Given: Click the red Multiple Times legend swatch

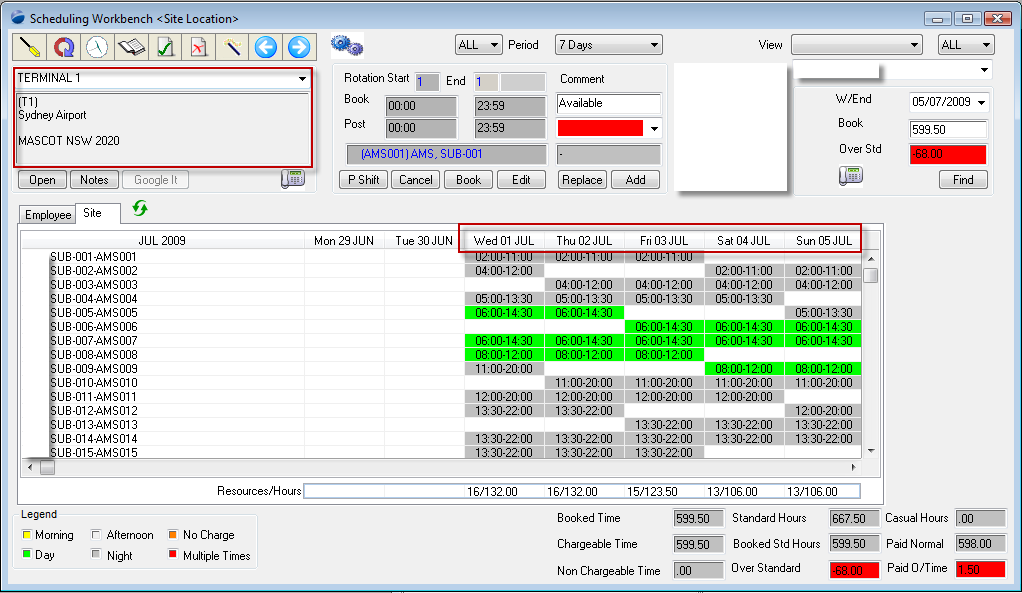Looking at the screenshot, I should coord(173,554).
